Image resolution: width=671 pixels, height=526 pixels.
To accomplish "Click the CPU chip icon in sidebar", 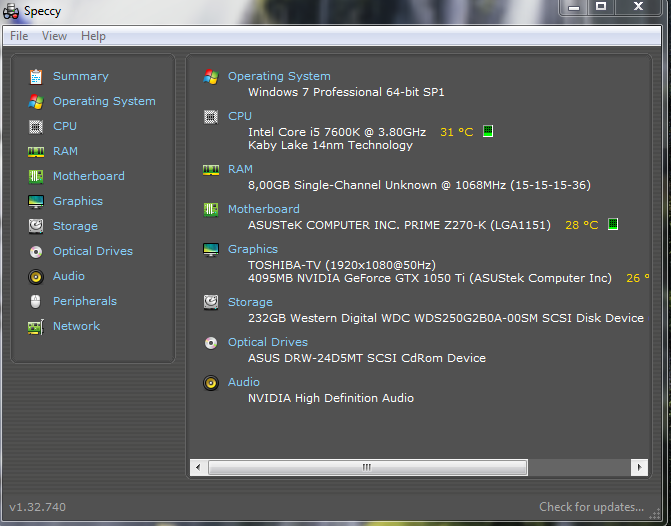I will 36,127.
